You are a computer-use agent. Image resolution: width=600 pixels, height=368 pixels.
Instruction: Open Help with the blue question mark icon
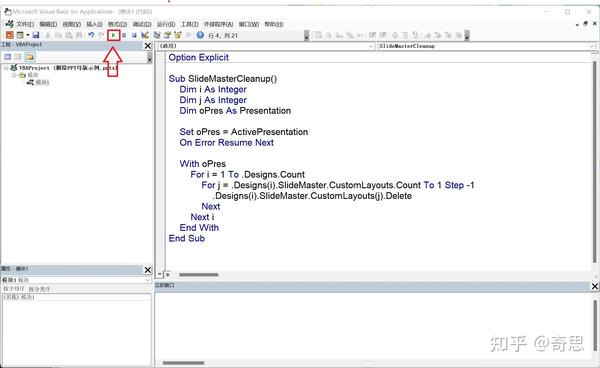click(200, 35)
